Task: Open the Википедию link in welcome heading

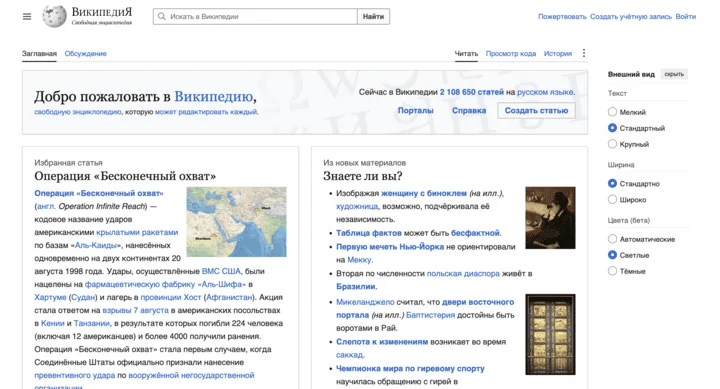Action: [214, 96]
